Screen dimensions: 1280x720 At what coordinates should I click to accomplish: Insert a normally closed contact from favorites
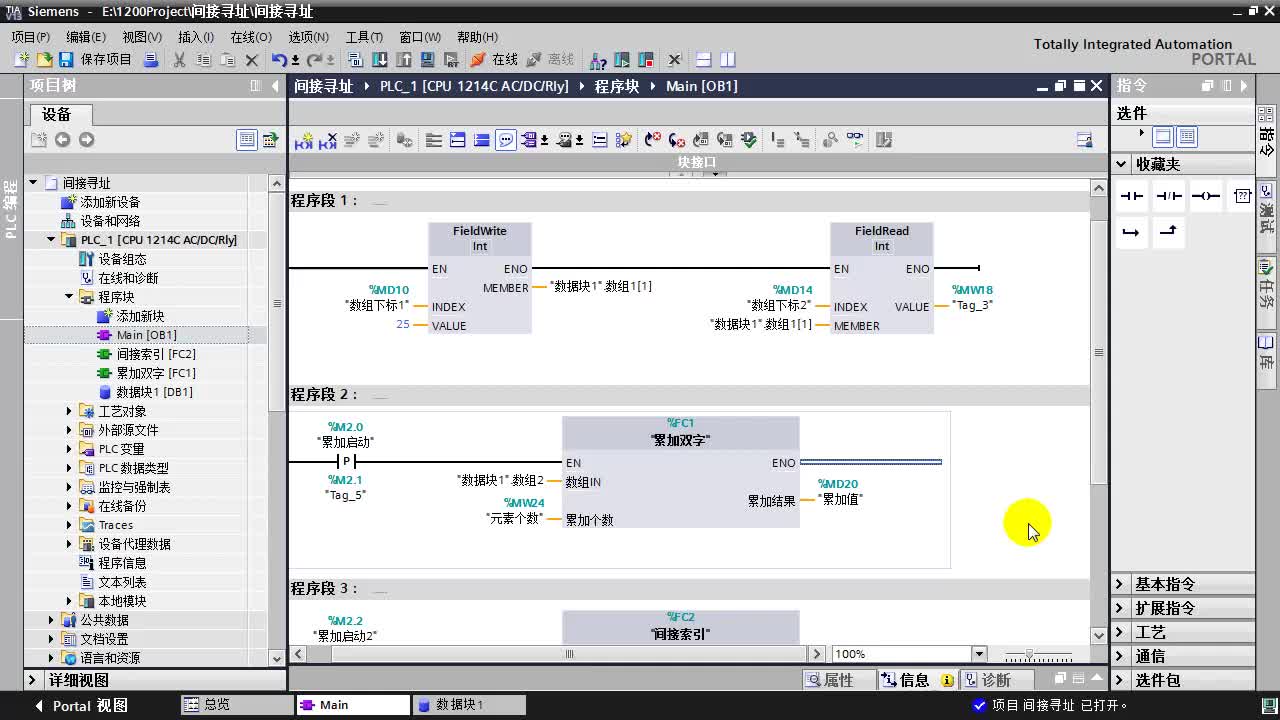1168,196
